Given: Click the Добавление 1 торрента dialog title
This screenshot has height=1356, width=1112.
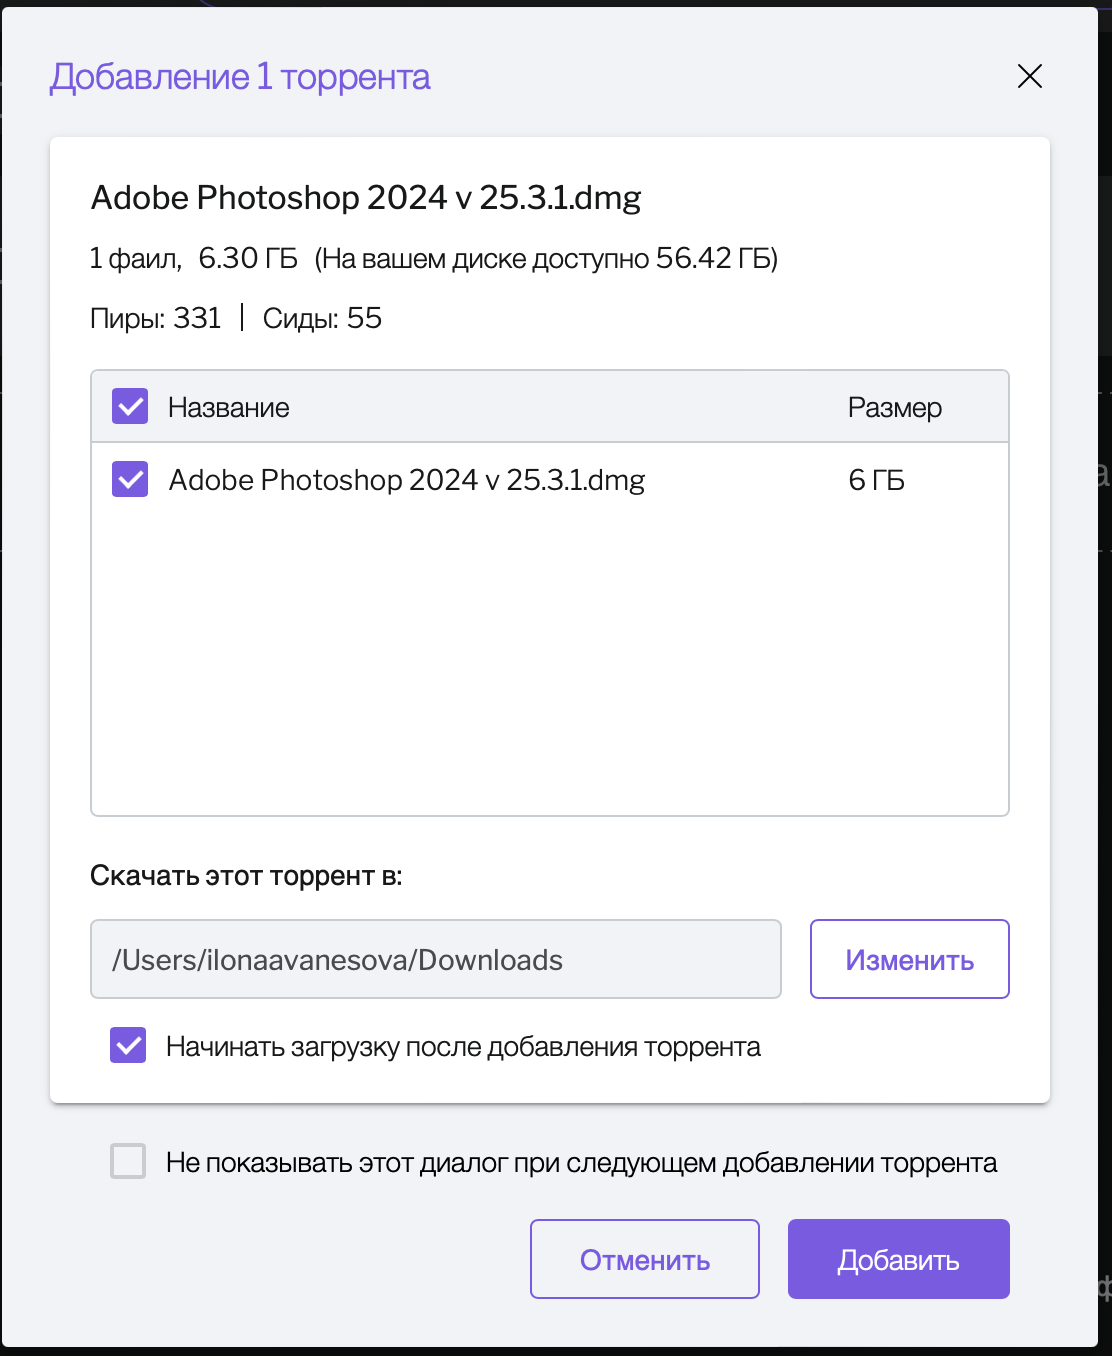Looking at the screenshot, I should click(240, 77).
